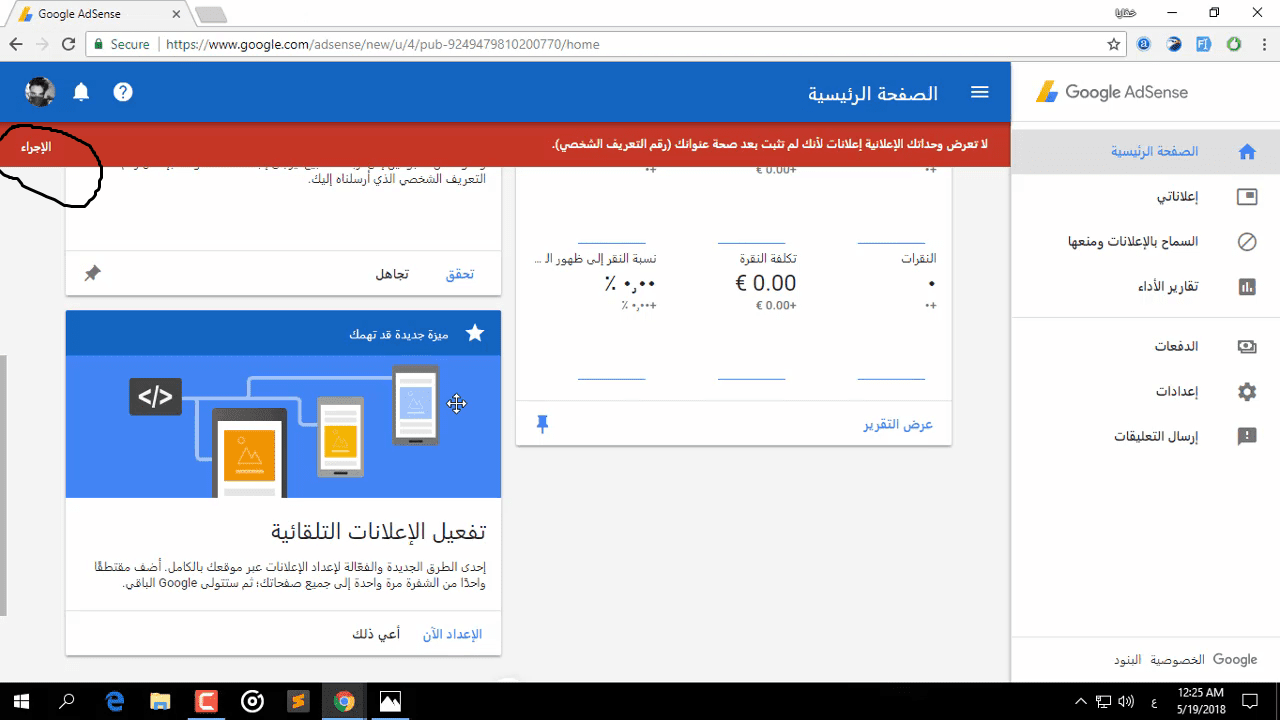Image resolution: width=1280 pixels, height=720 pixels.
Task: Click the تحقق (verify) link
Action: coord(459,274)
